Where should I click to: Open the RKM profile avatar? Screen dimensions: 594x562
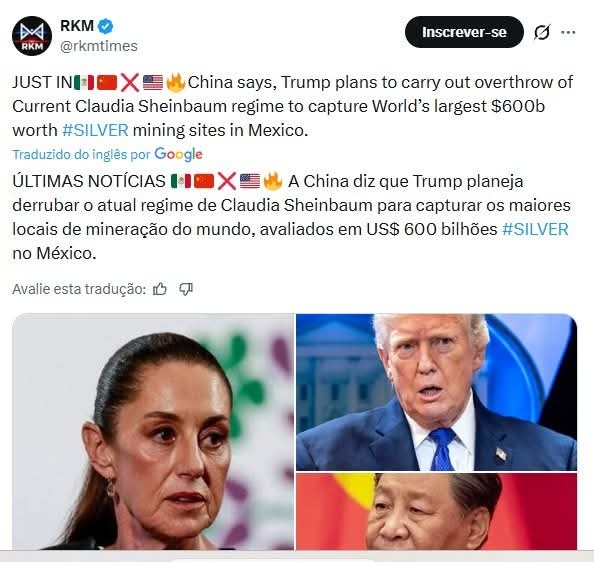(32, 36)
